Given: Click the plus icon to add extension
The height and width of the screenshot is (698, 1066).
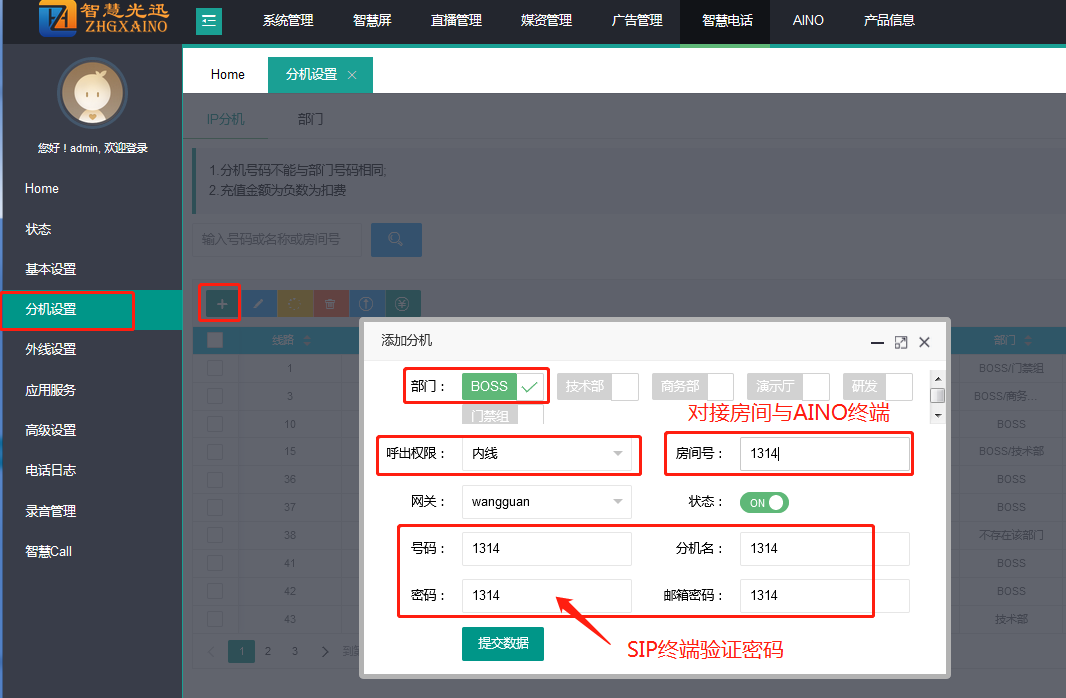Looking at the screenshot, I should click(x=221, y=304).
